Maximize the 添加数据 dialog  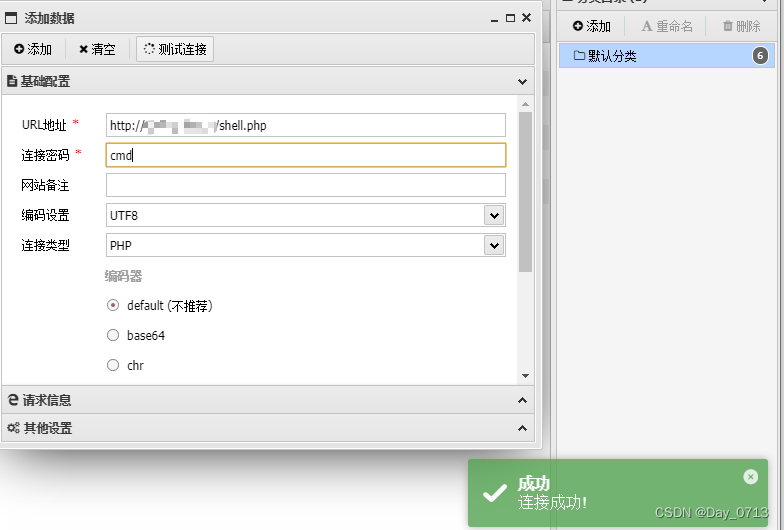(510, 18)
